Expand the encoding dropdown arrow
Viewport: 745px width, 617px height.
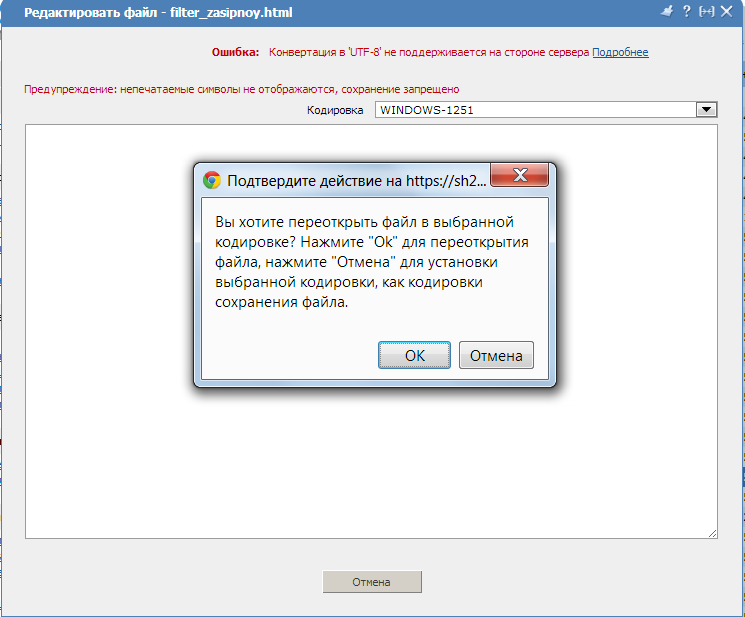[707, 110]
